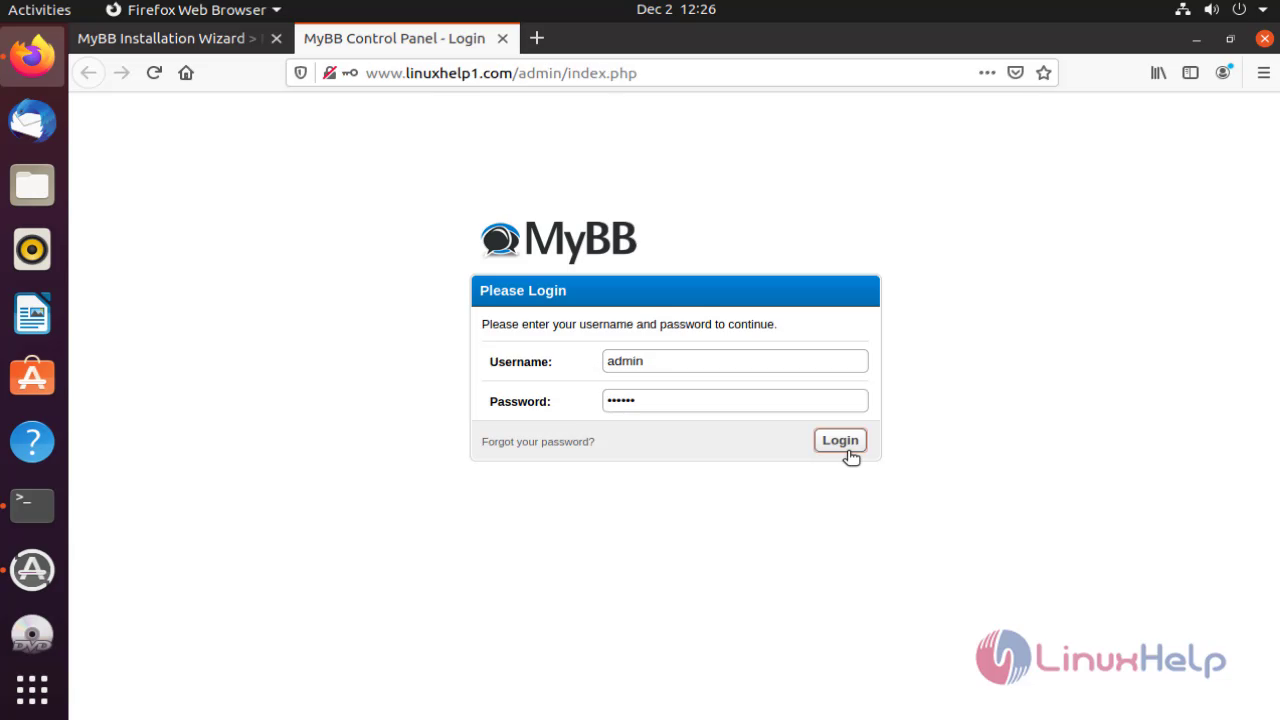Go back to the previous page

(x=88, y=73)
